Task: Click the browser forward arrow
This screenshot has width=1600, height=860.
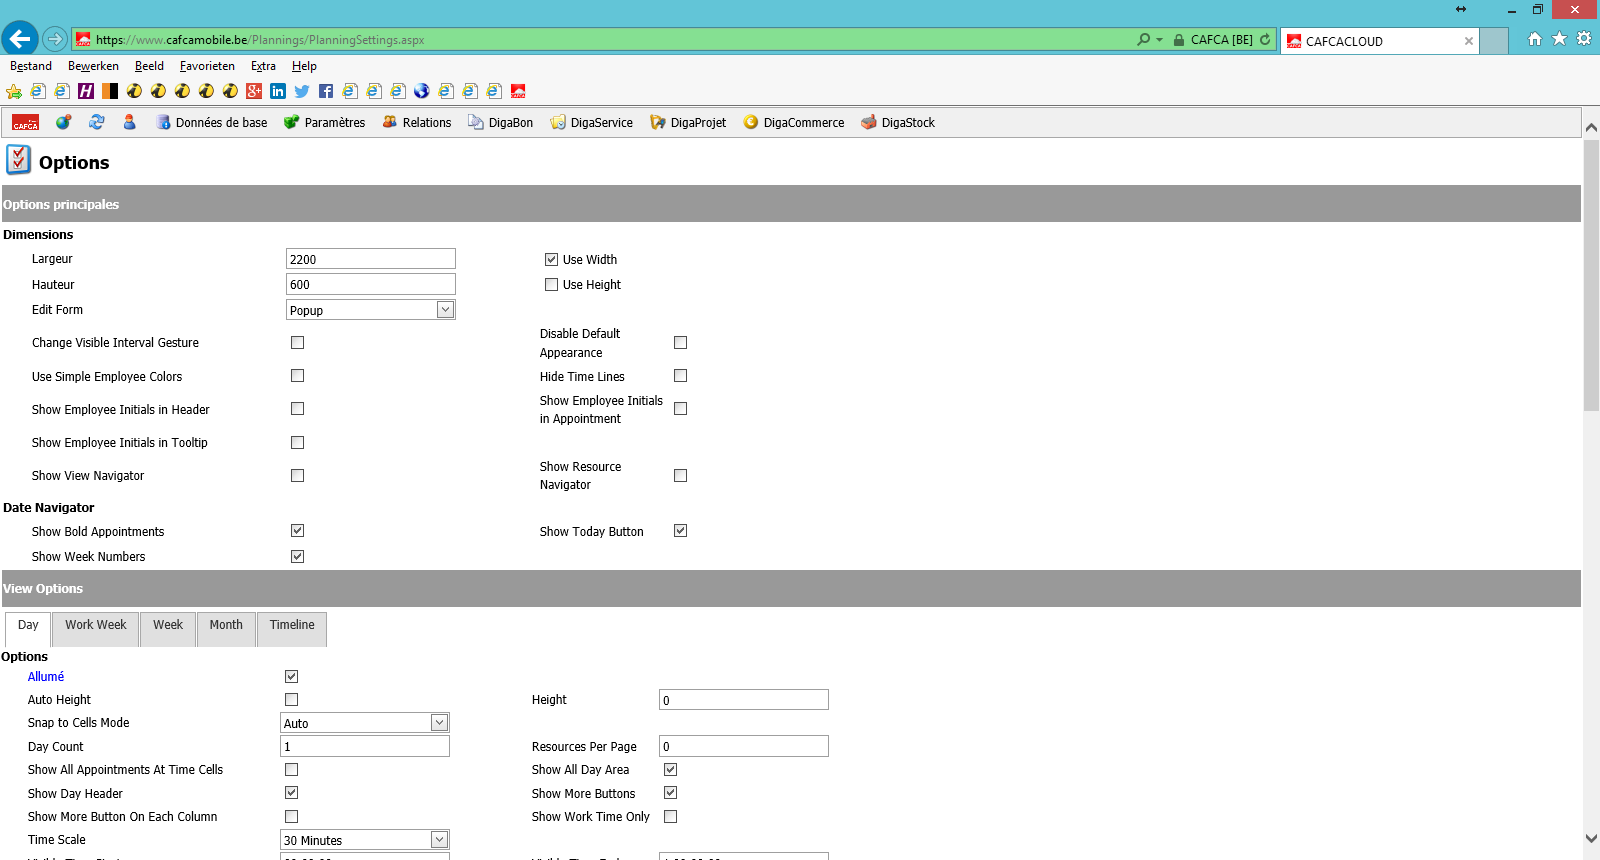Action: [55, 39]
